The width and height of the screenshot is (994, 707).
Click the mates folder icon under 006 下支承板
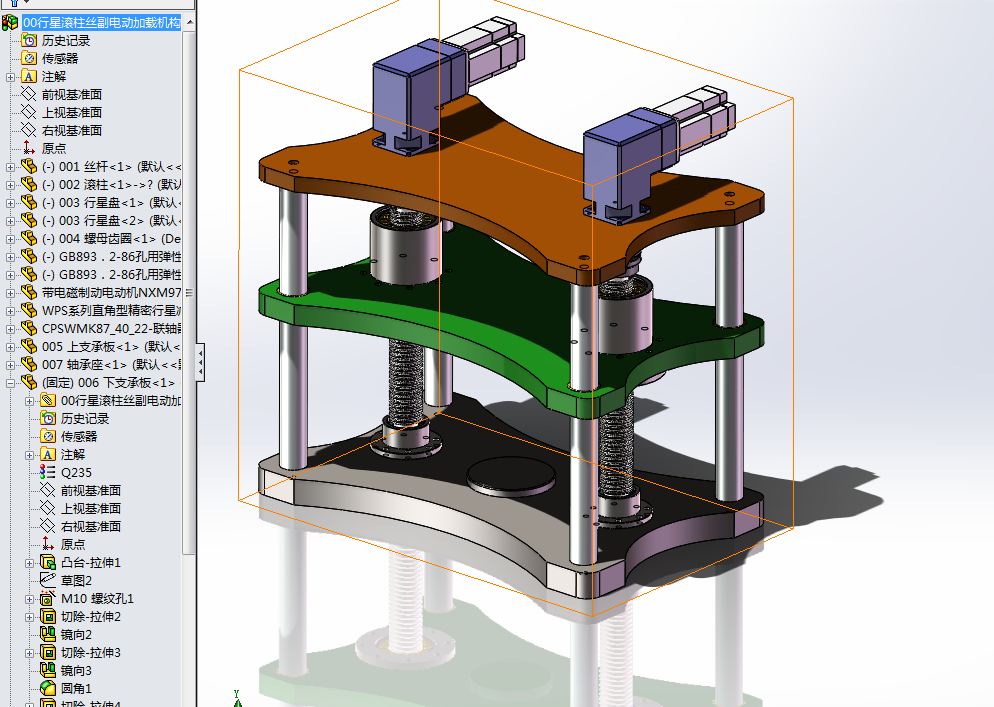pyautogui.click(x=48, y=401)
